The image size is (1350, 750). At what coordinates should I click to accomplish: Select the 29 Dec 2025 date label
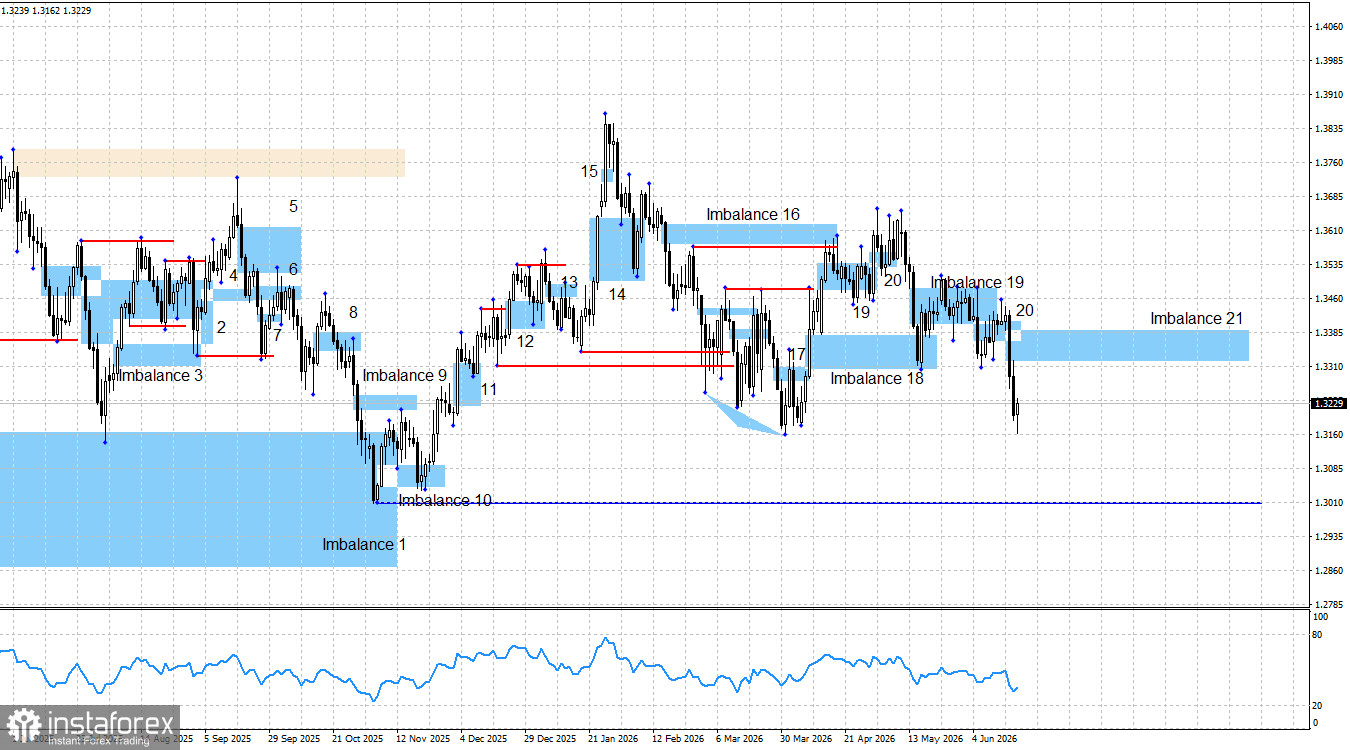pos(550,739)
